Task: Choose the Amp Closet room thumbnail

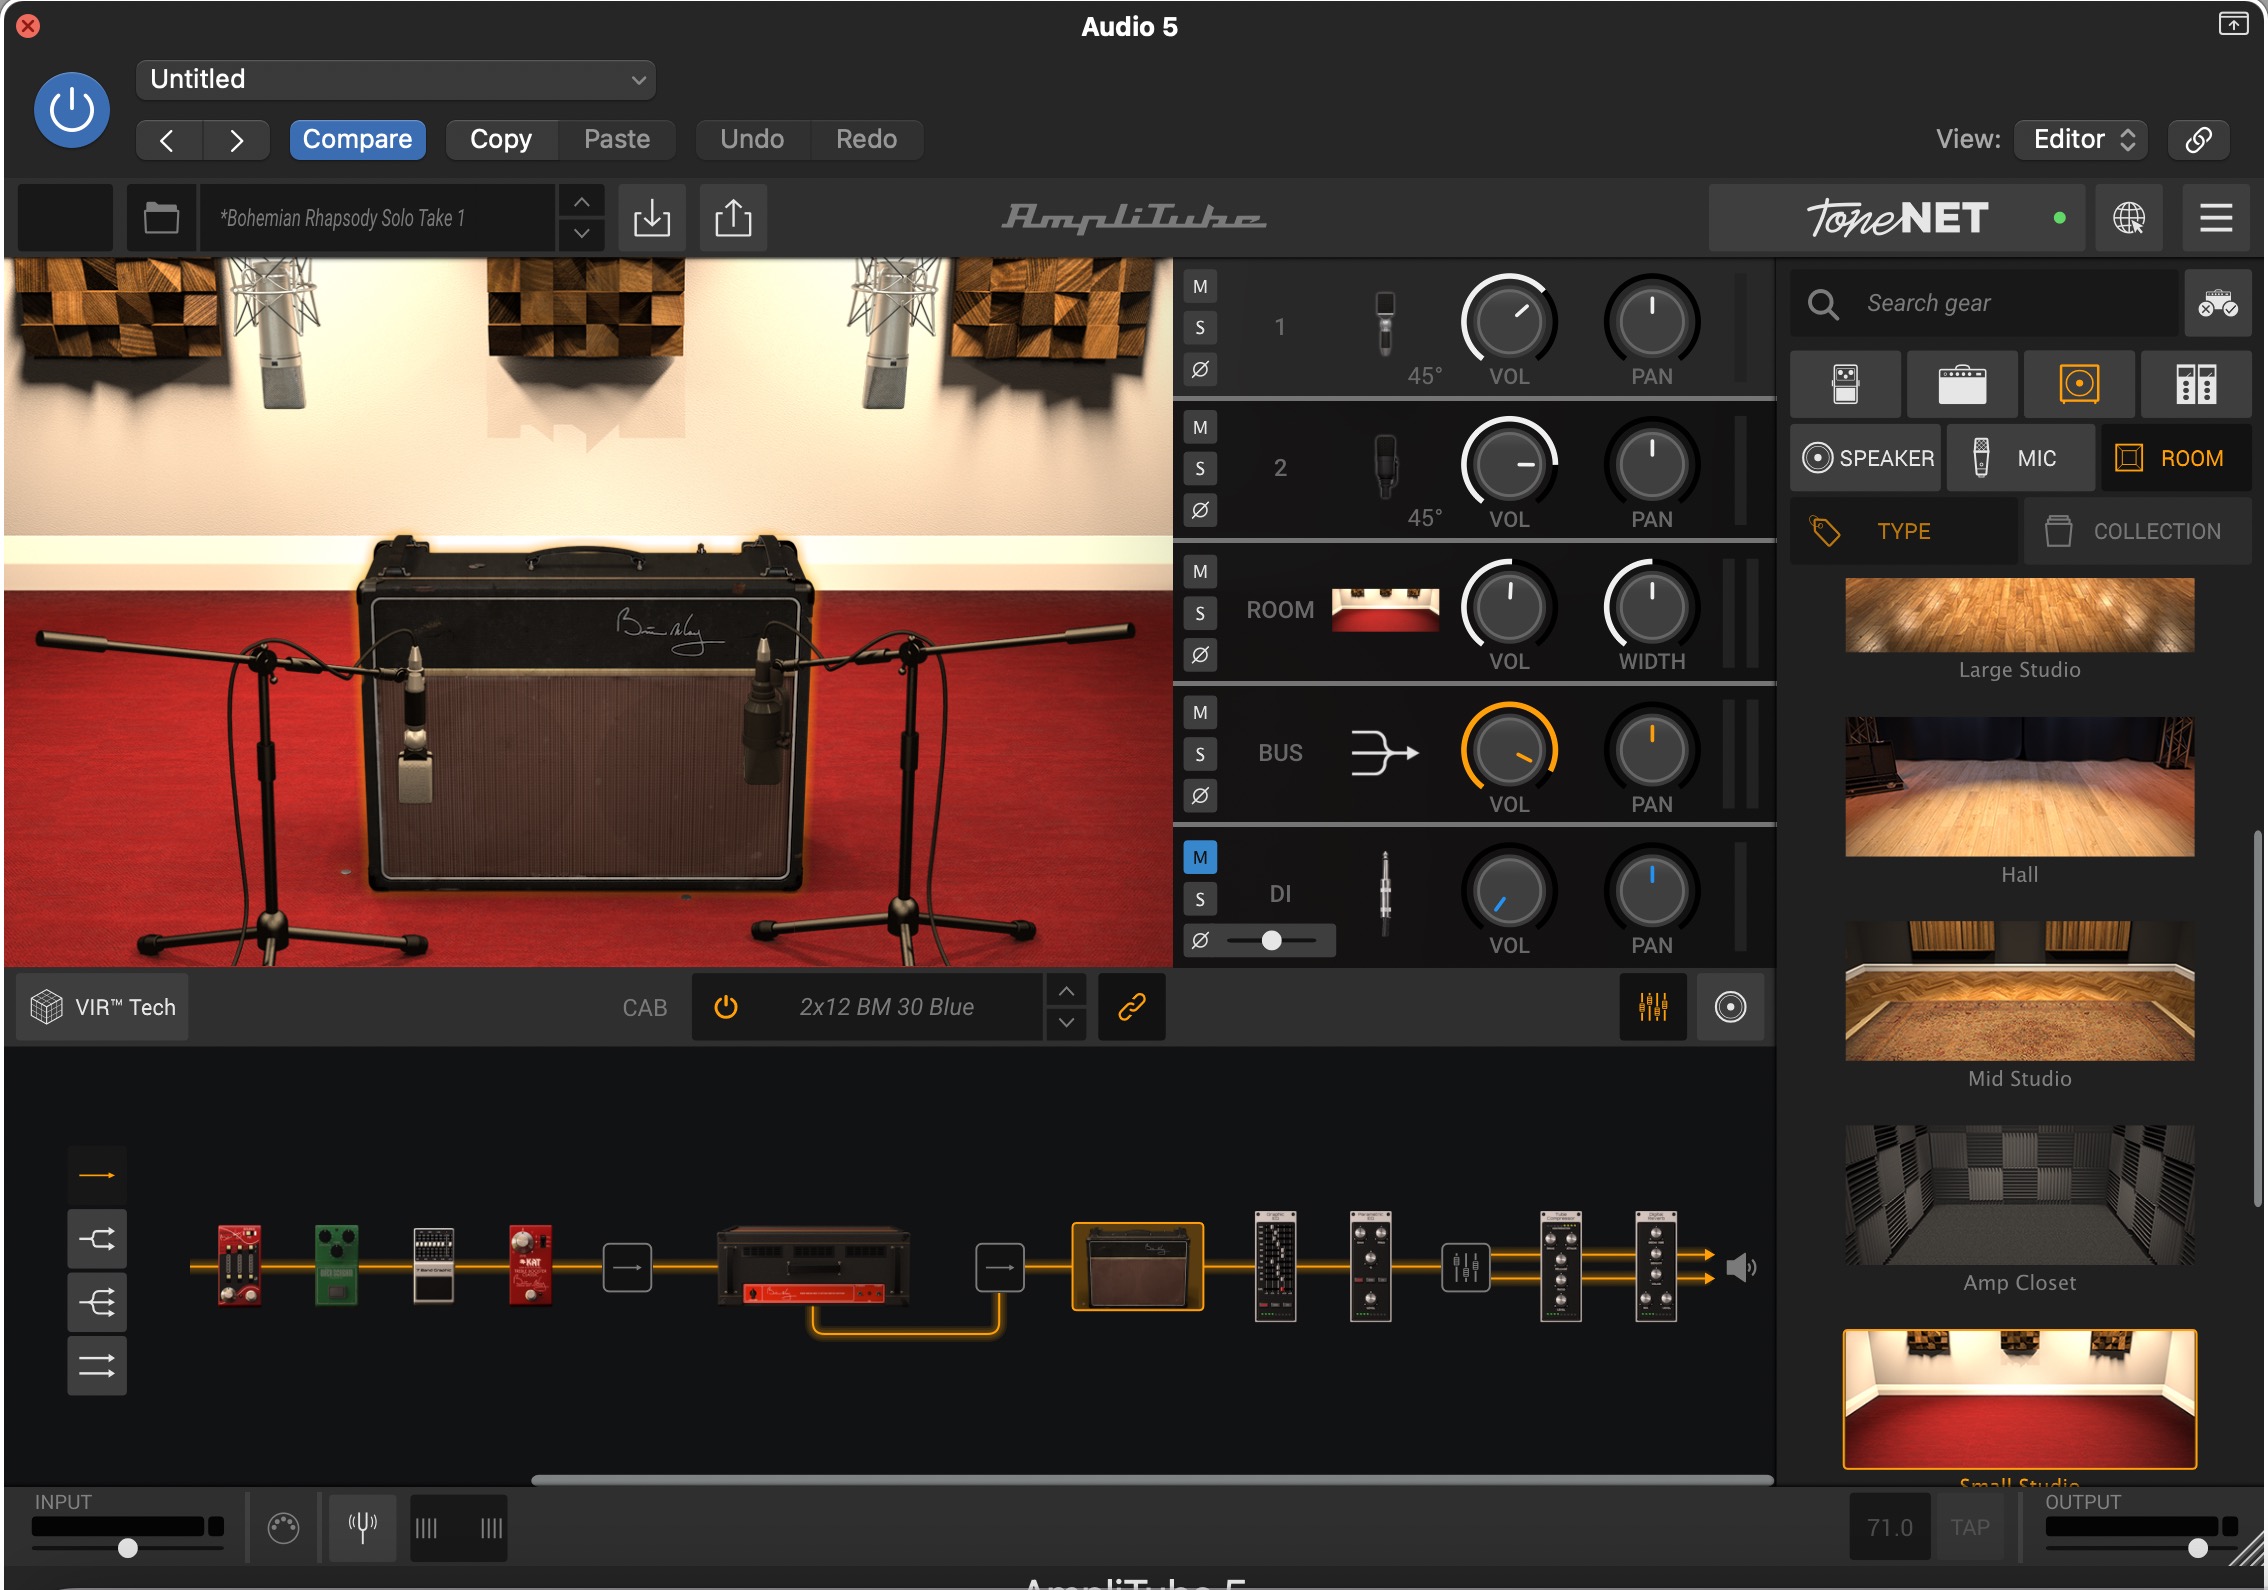Action: (2019, 1195)
